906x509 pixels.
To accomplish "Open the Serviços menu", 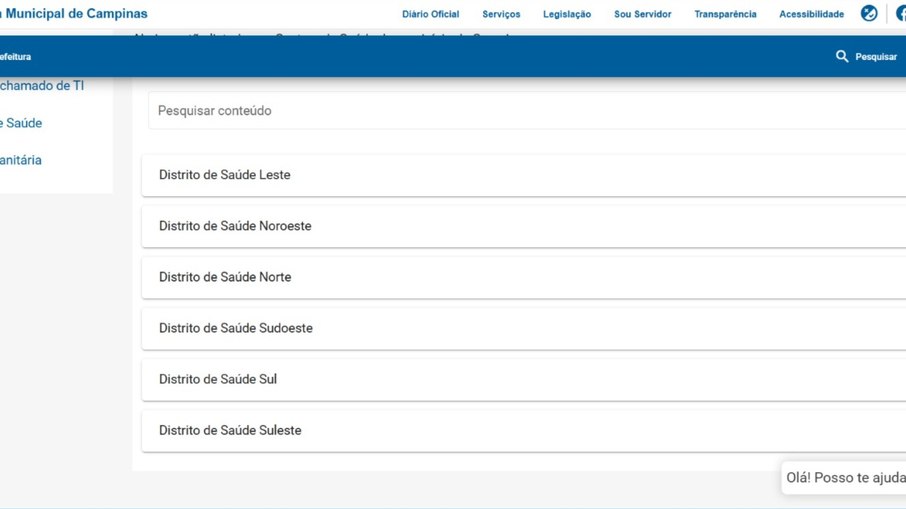I will pos(501,14).
